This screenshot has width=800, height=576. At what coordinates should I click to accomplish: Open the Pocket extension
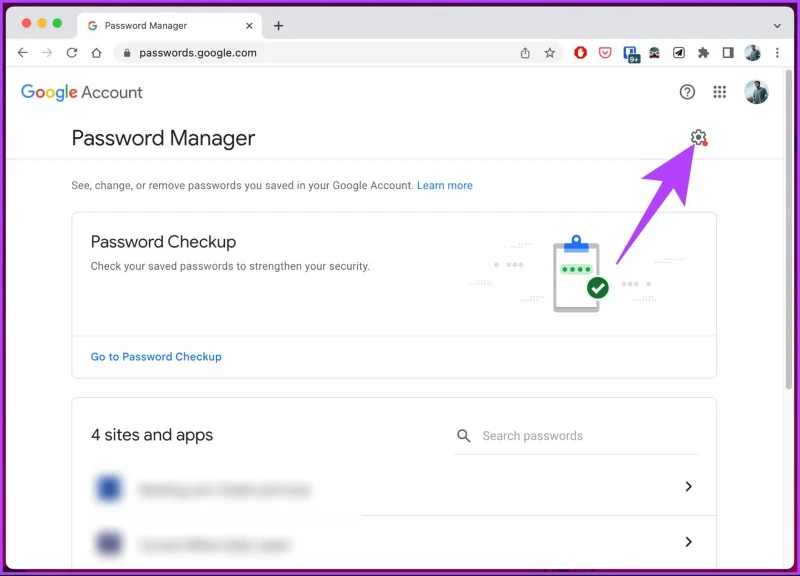pyautogui.click(x=605, y=53)
